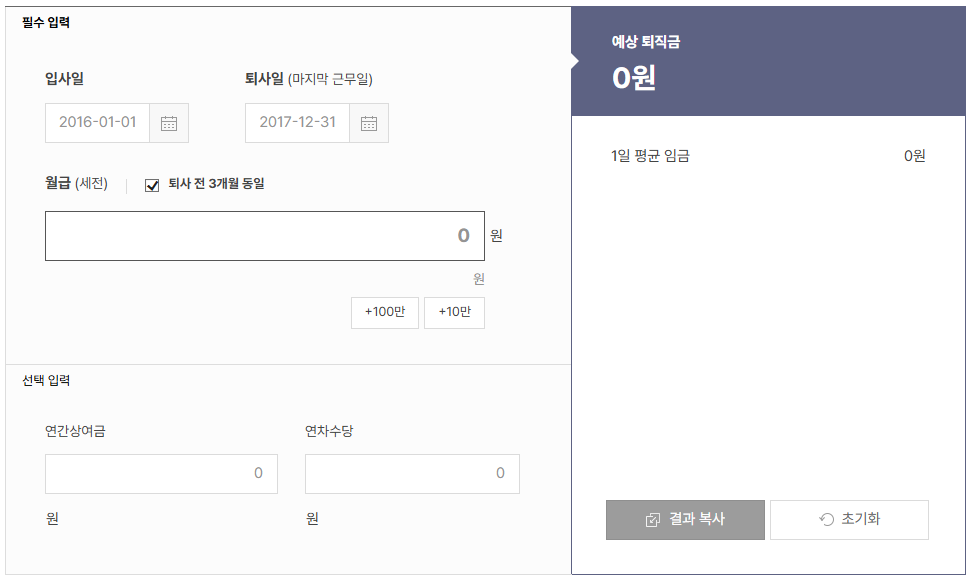The width and height of the screenshot is (969, 579).
Task: Click the 결과 복사 result copy button
Action: (684, 519)
